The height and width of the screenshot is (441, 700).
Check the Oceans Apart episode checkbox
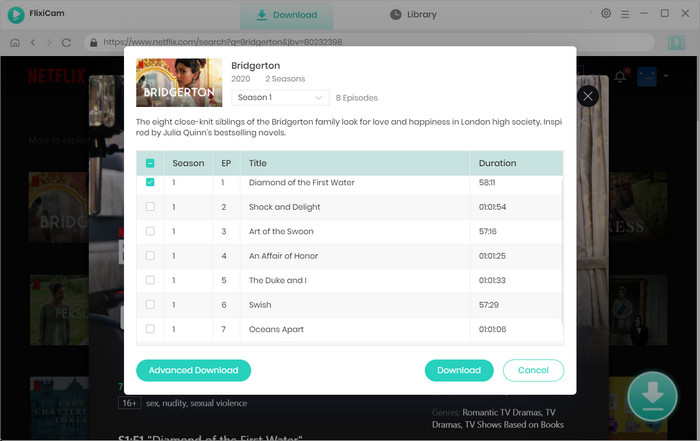150,329
